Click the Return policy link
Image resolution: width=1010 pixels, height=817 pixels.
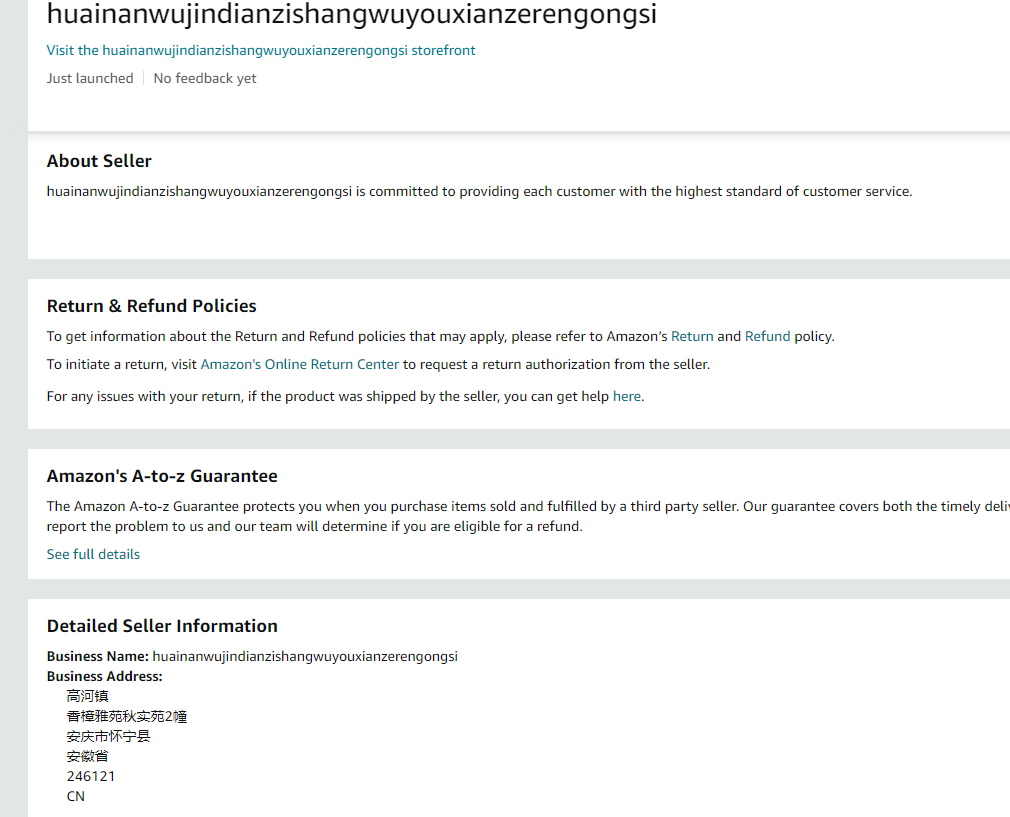coord(692,336)
